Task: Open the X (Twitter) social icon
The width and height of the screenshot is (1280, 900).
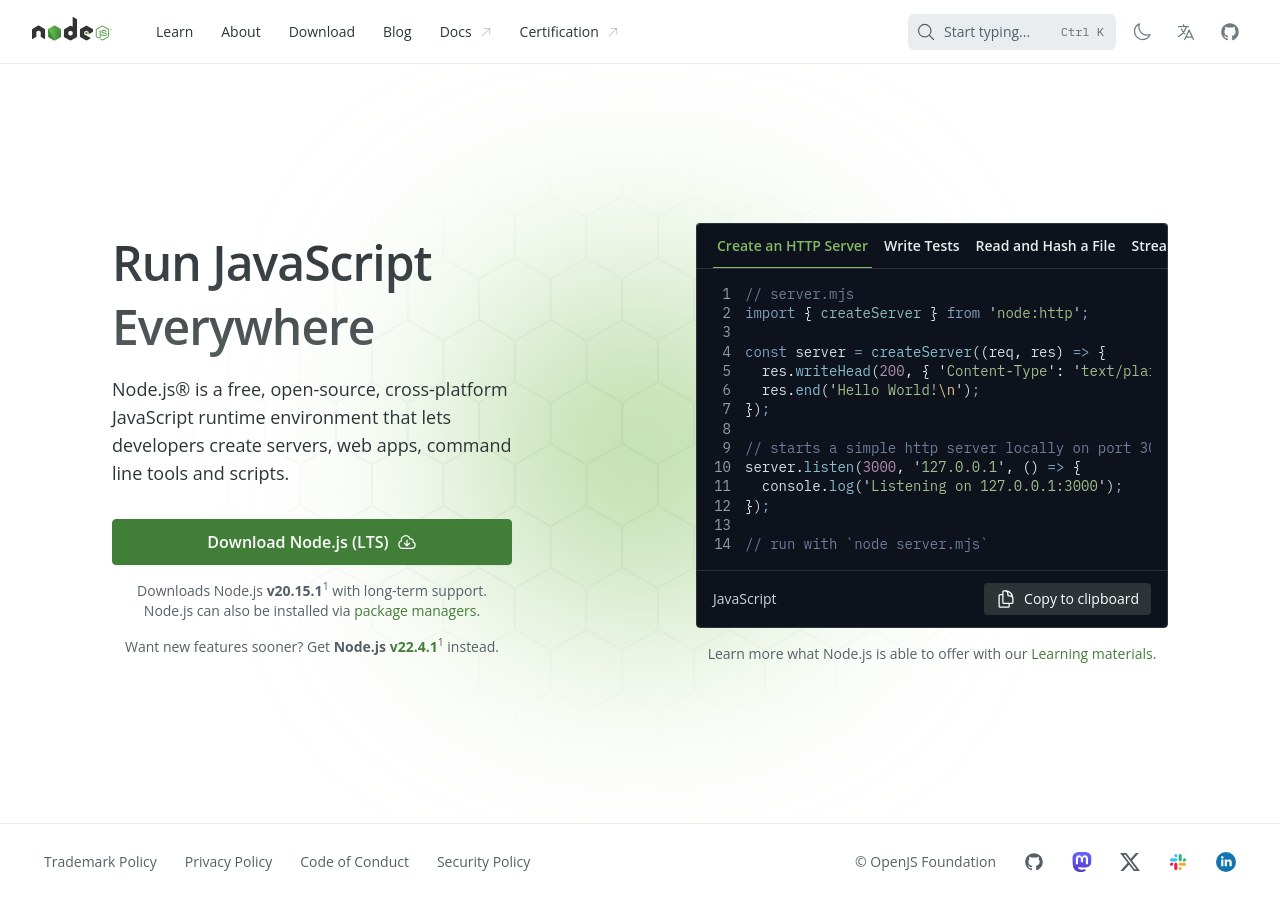Action: (x=1130, y=862)
